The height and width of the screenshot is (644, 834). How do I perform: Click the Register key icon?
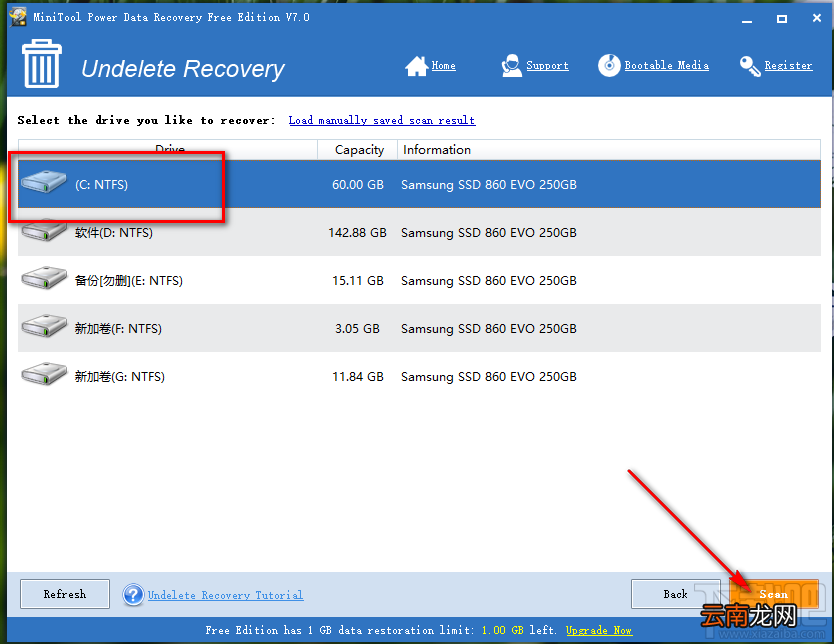coord(750,66)
